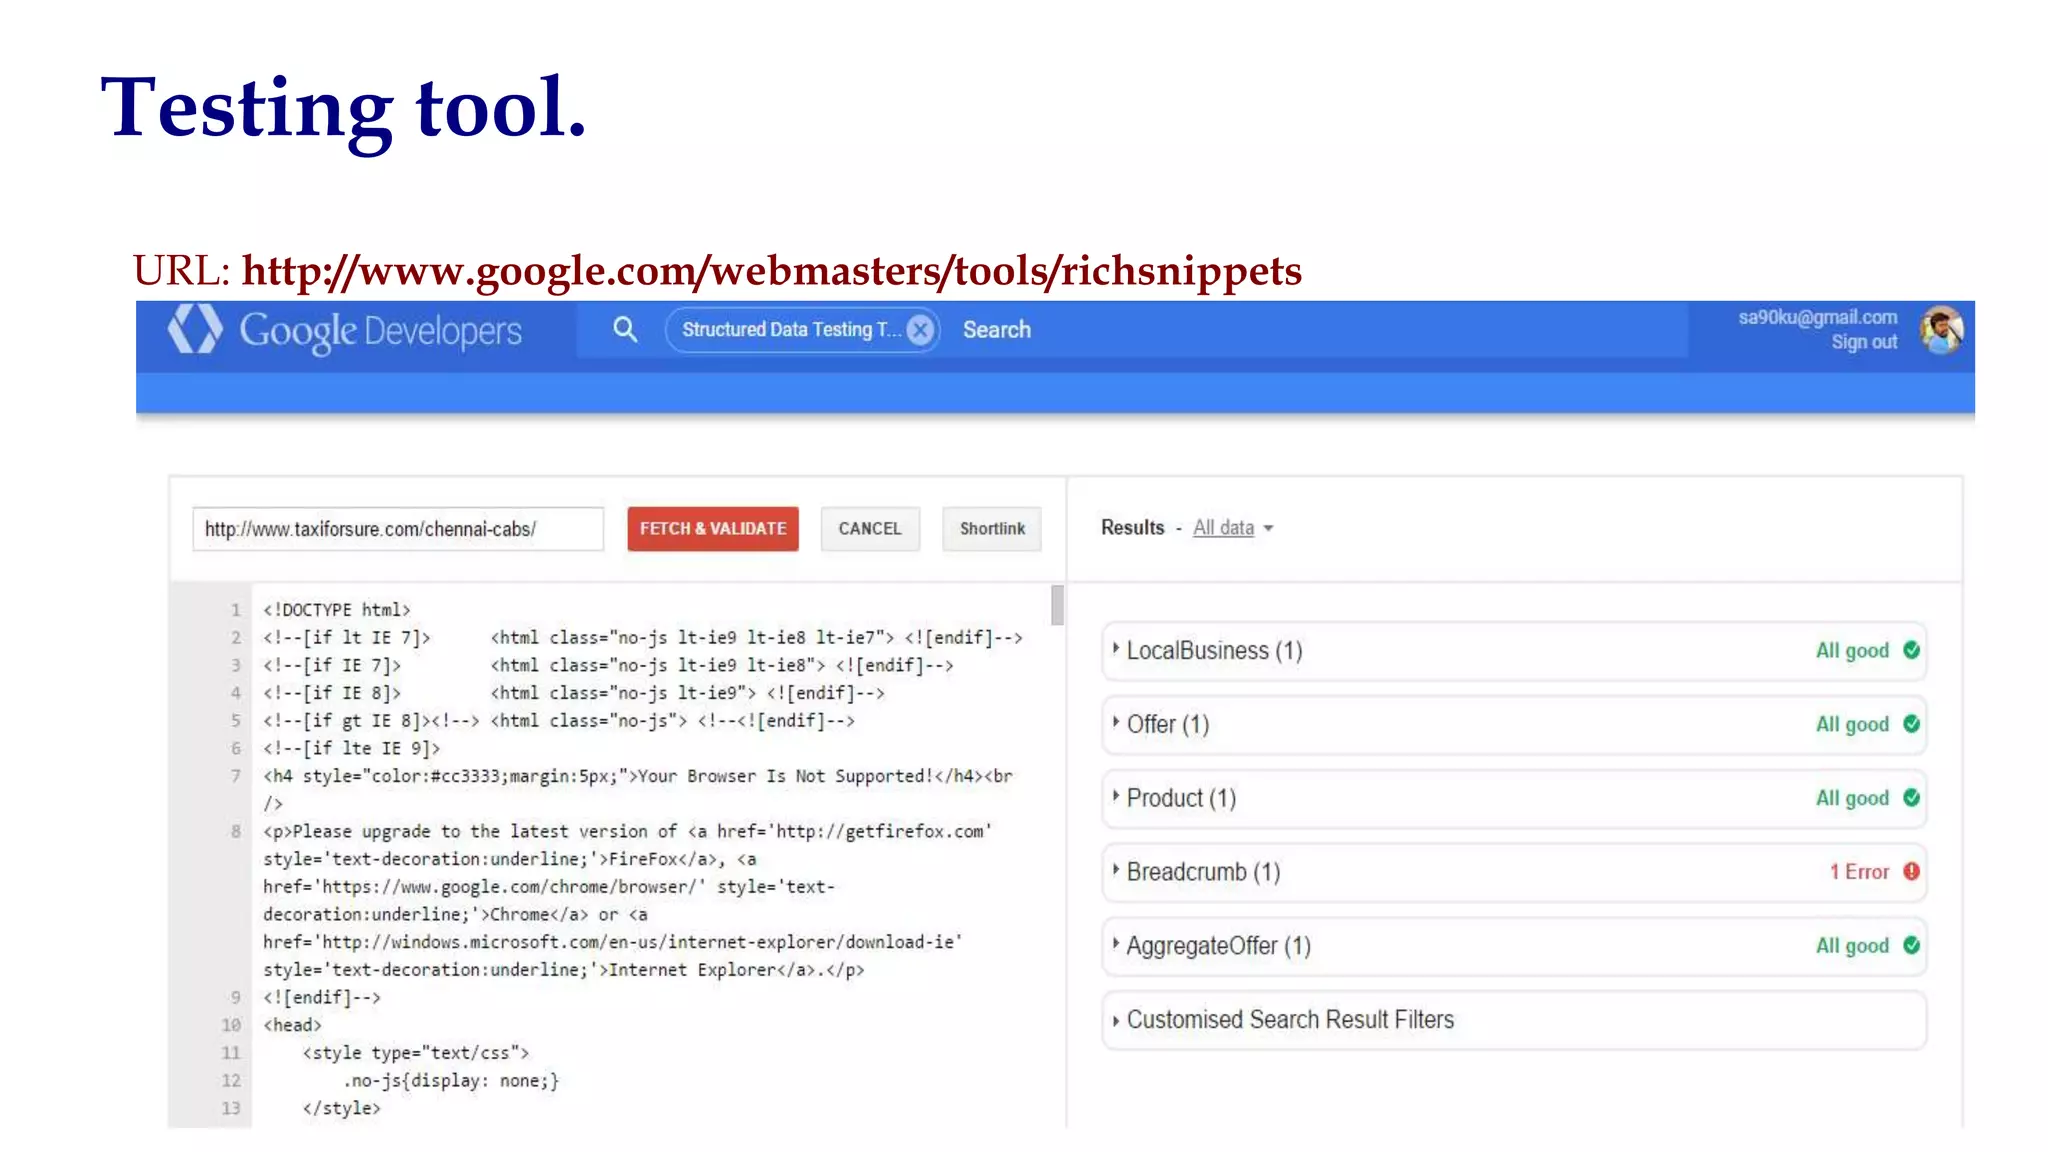
Task: Click the <style type="text/css"> line 11
Action: click(416, 1053)
